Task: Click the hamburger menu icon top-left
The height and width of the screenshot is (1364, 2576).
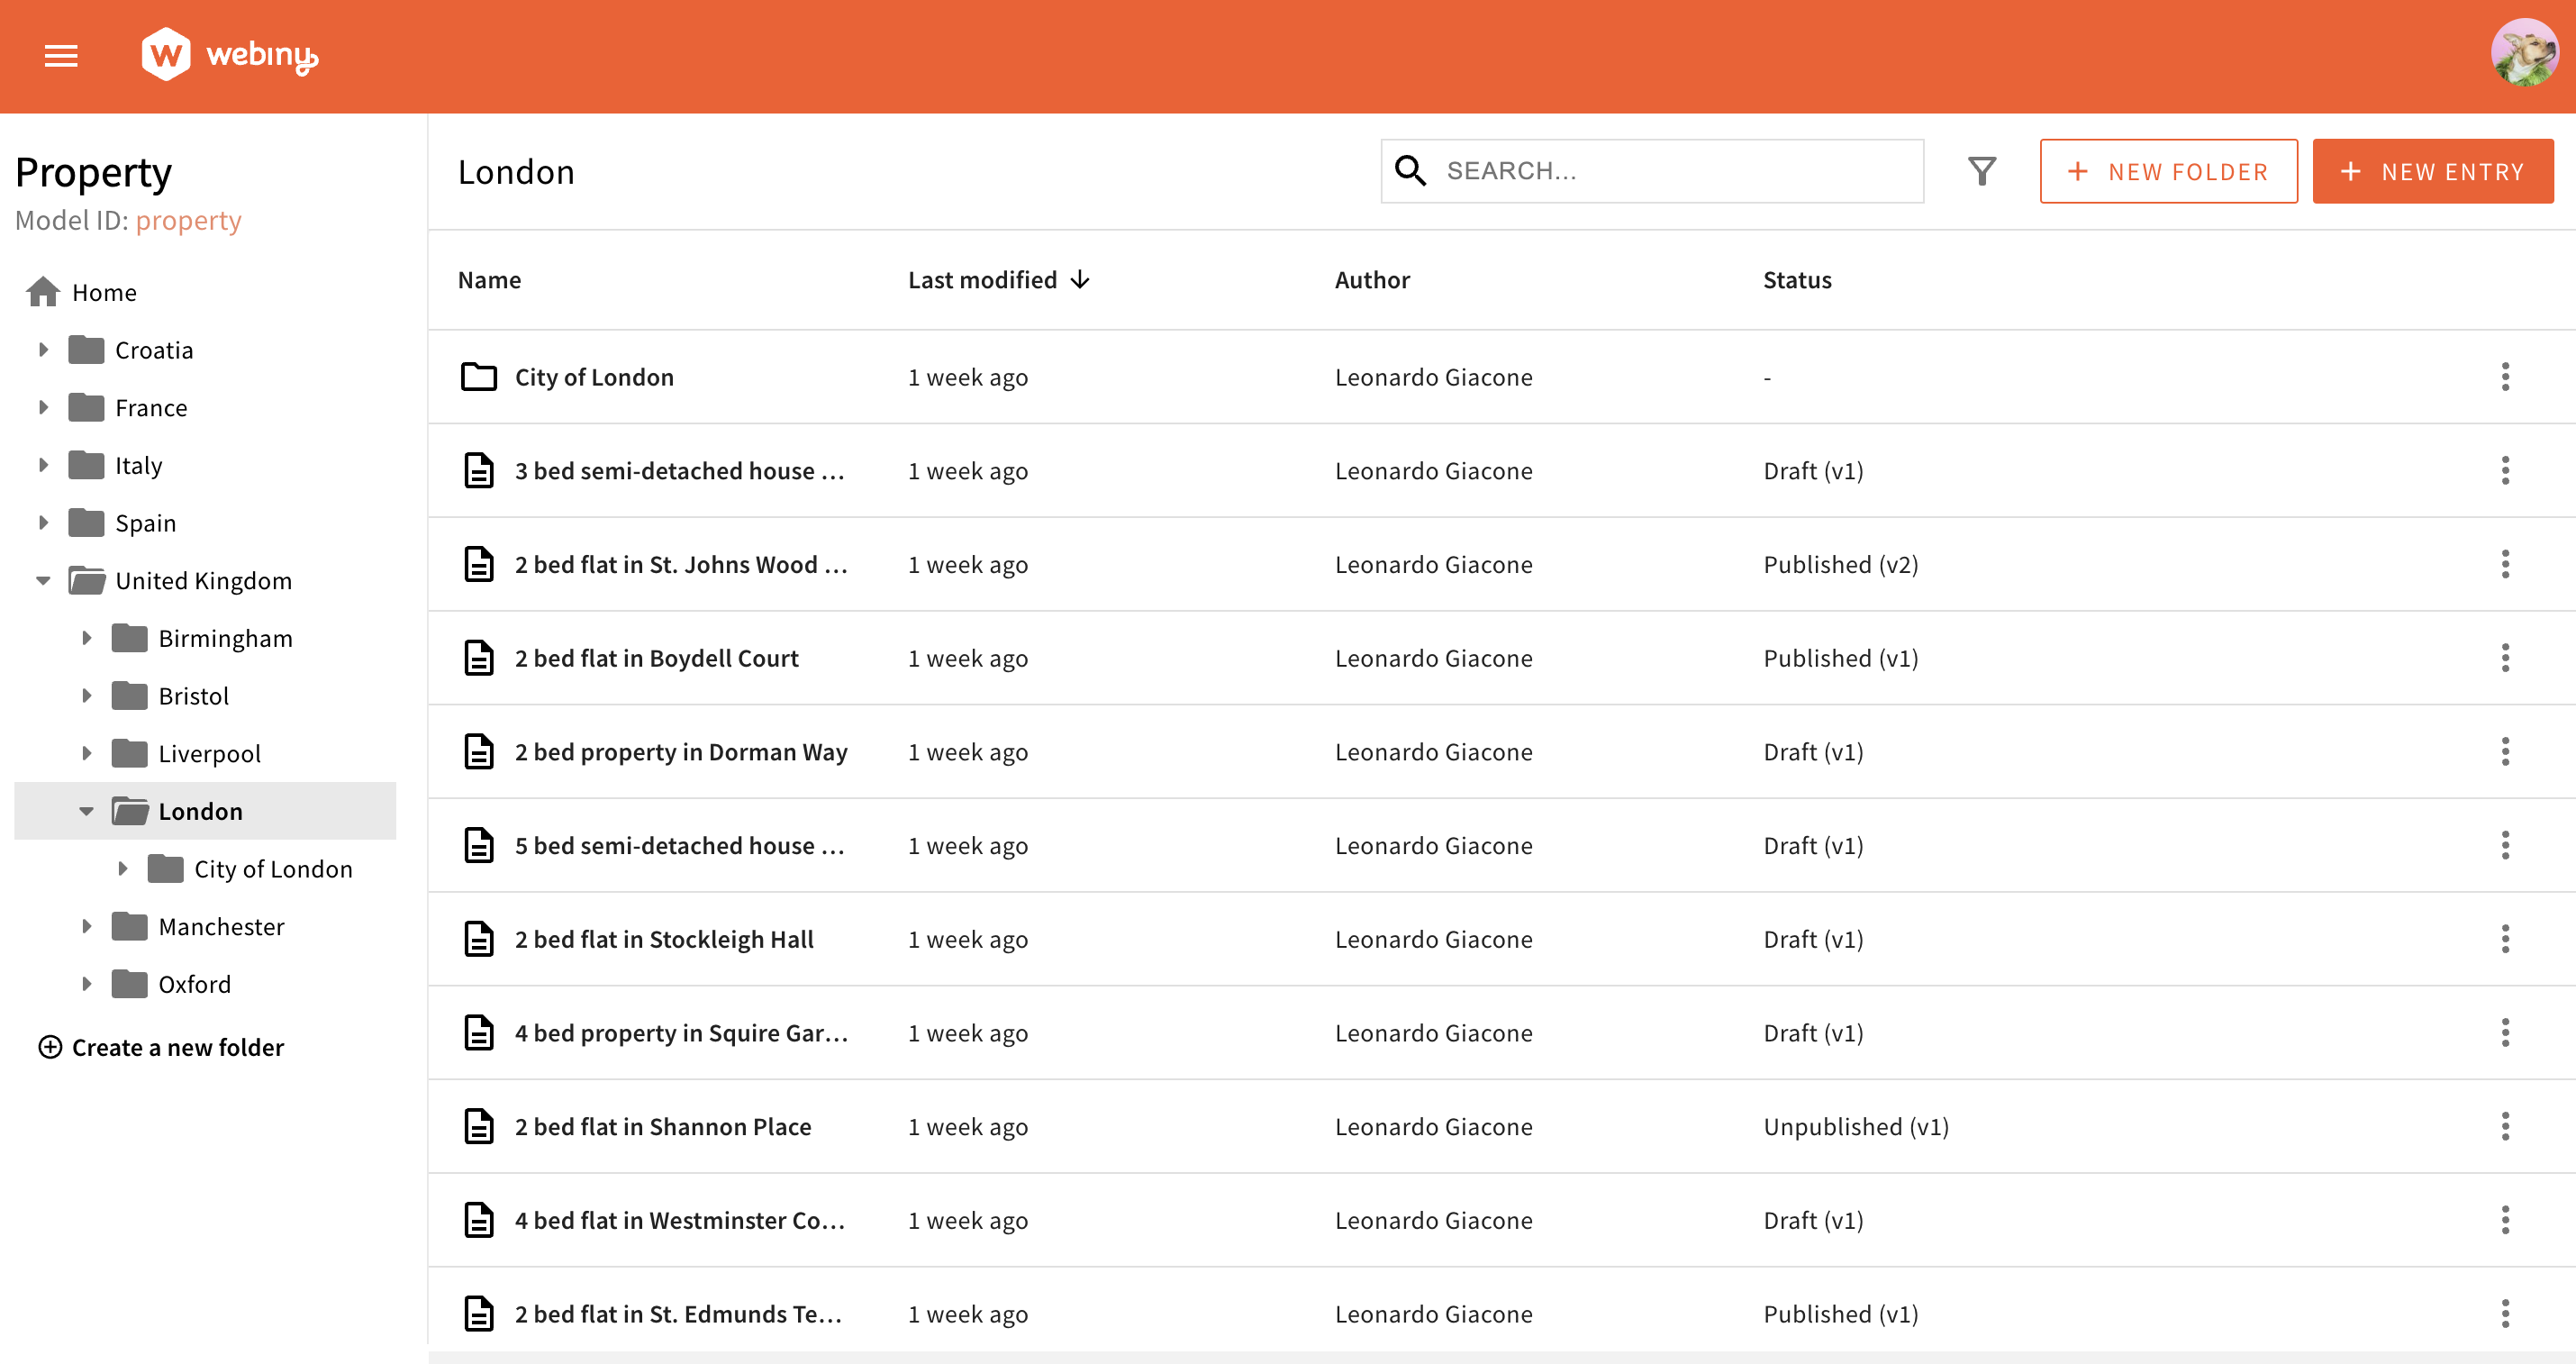Action: click(x=59, y=56)
